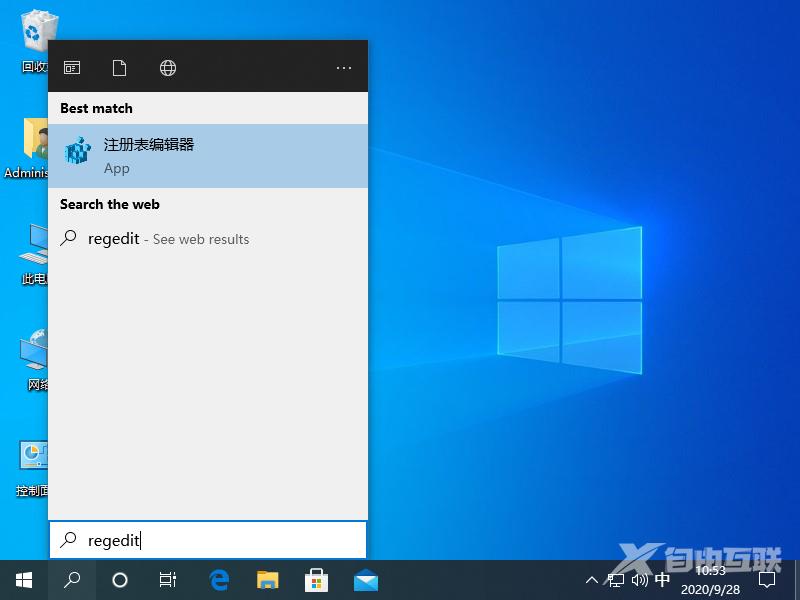Launch Microsoft Store from the taskbar
The image size is (800, 600).
click(x=317, y=580)
